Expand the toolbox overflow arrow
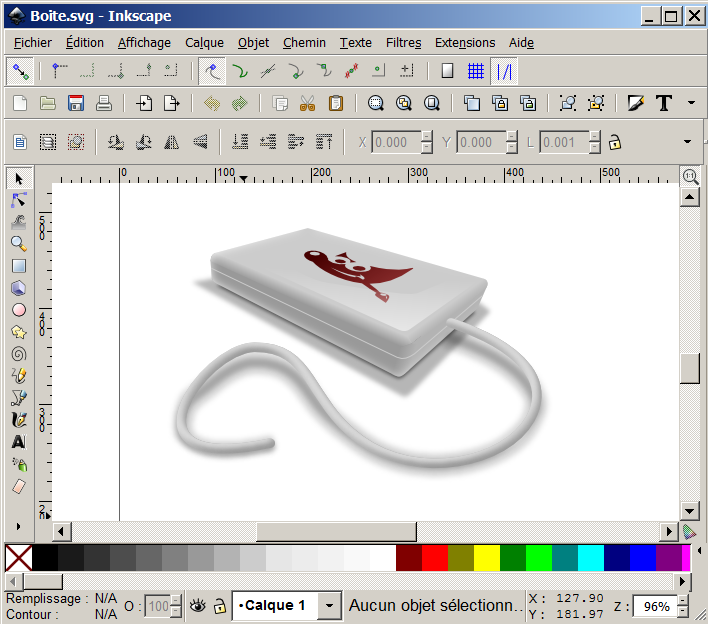Viewport: 708px width, 624px height. pos(19,526)
